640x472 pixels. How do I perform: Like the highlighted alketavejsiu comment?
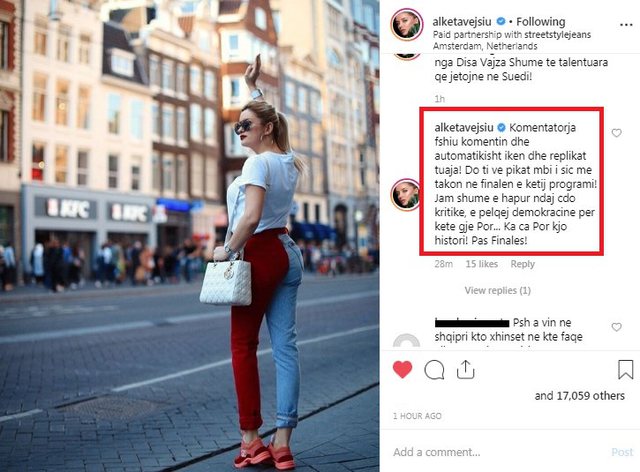click(x=616, y=133)
